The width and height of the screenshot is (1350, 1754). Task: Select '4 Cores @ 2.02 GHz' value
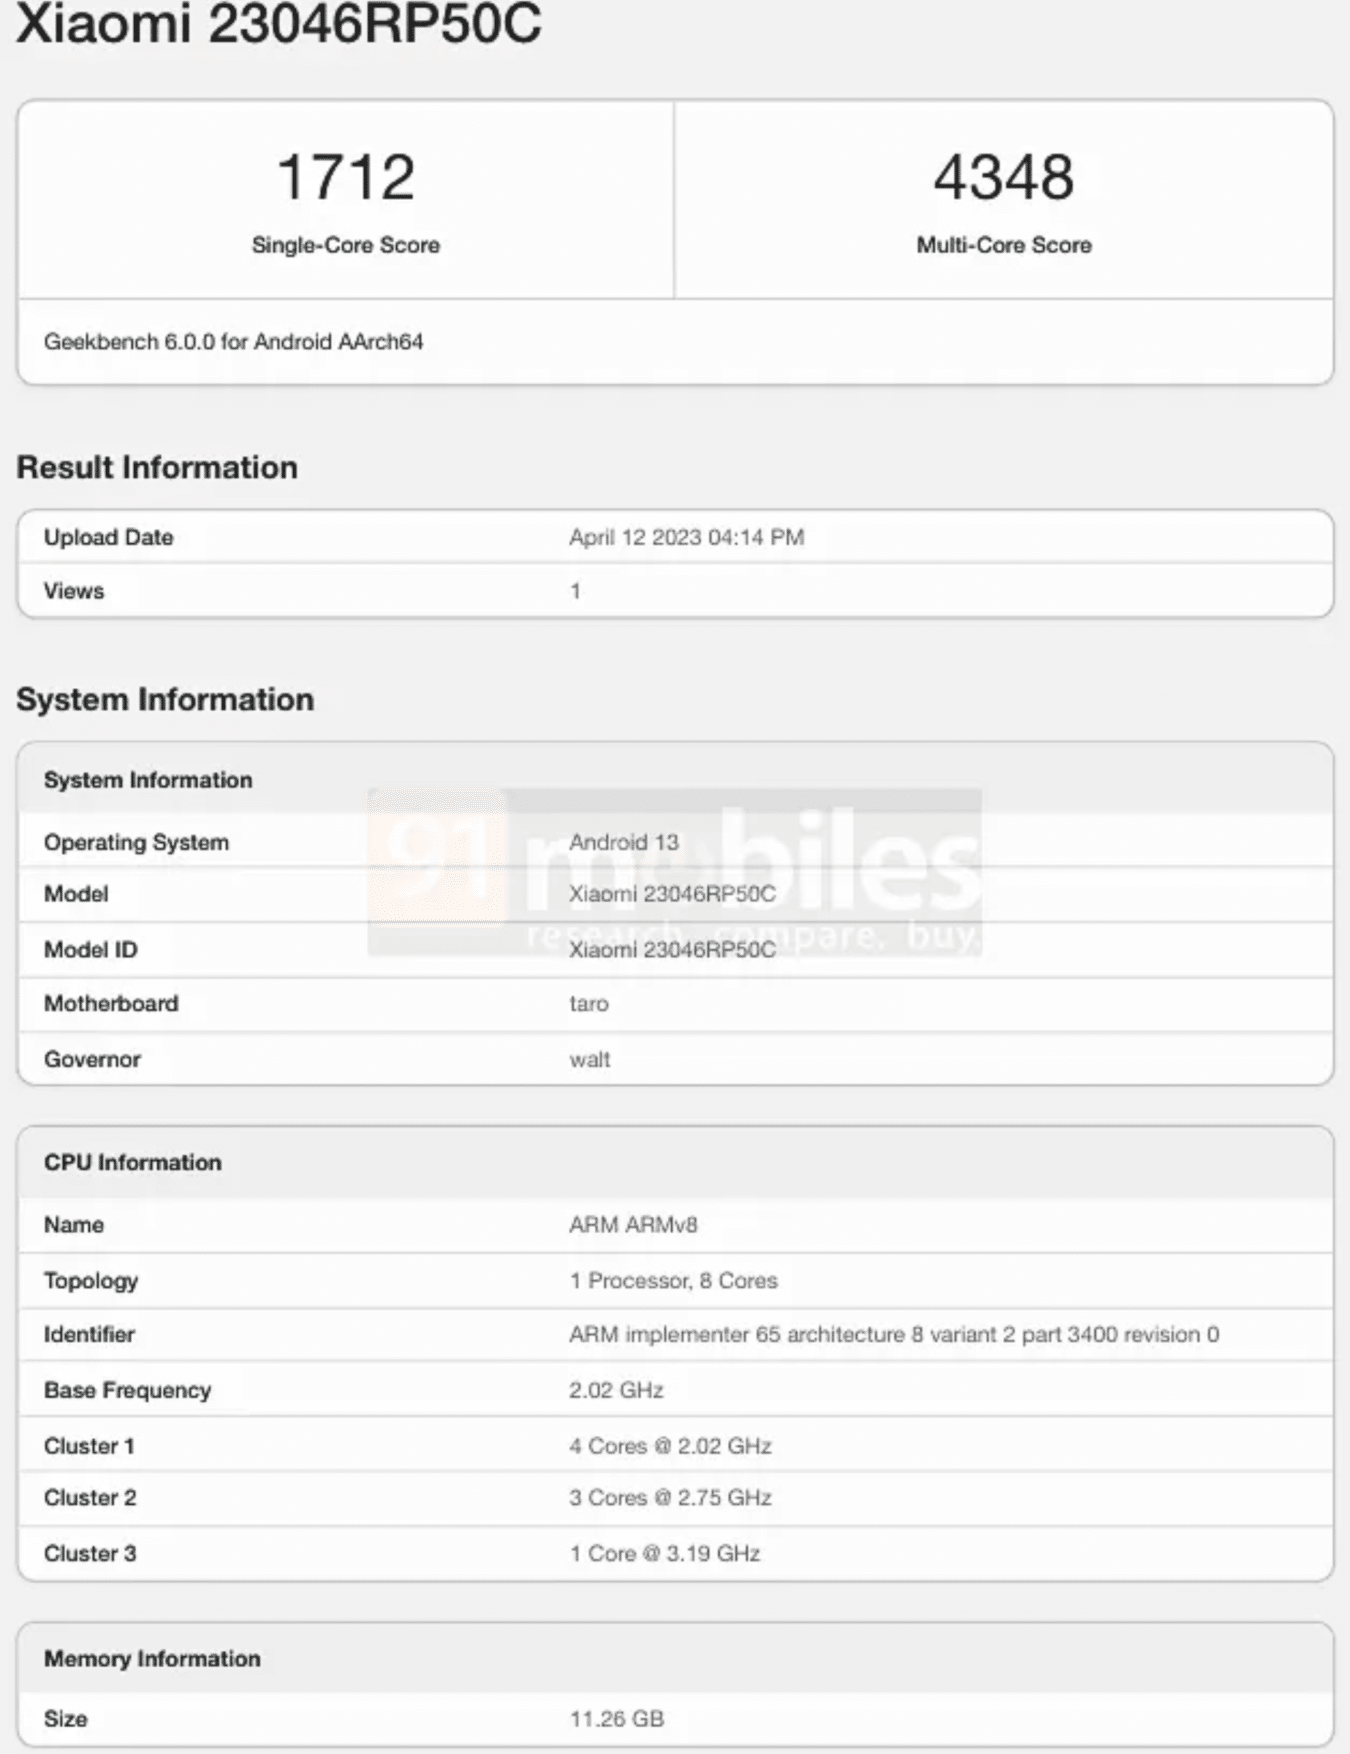click(670, 1446)
